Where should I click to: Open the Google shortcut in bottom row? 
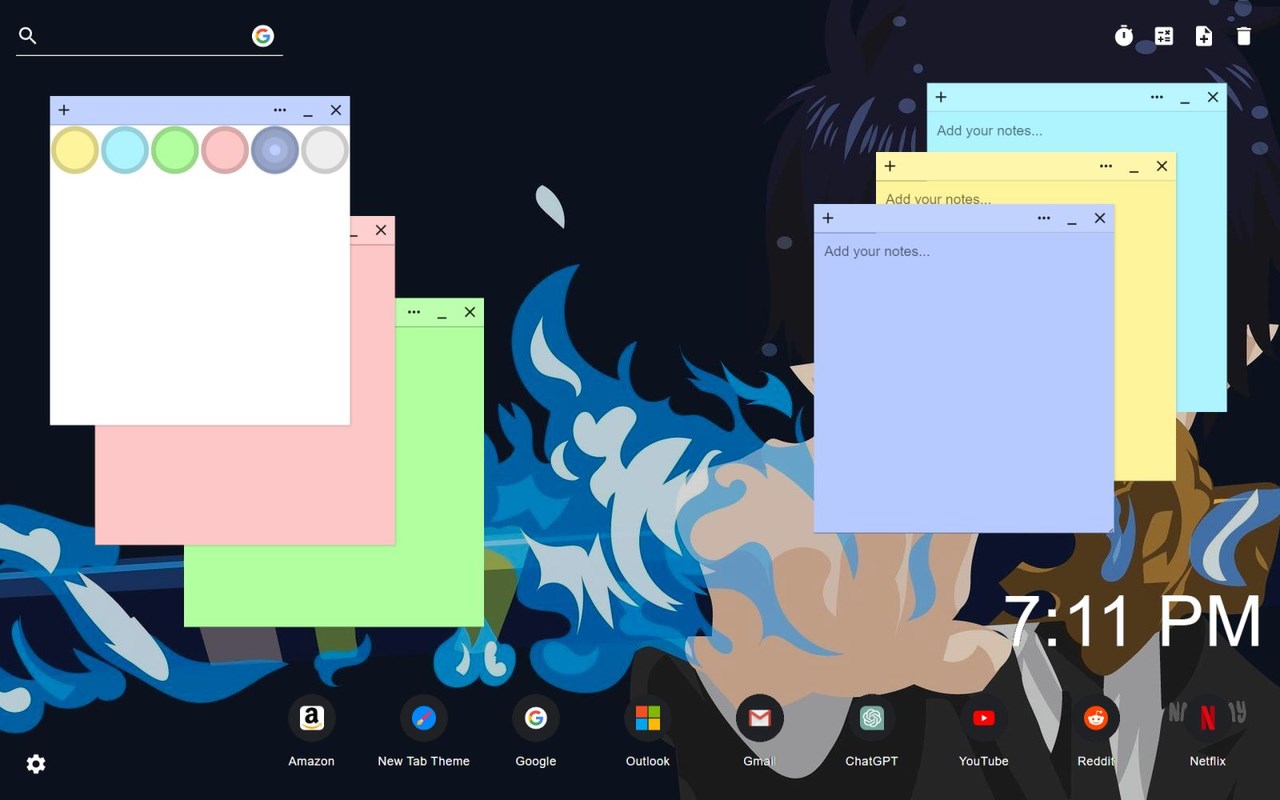[x=536, y=732]
